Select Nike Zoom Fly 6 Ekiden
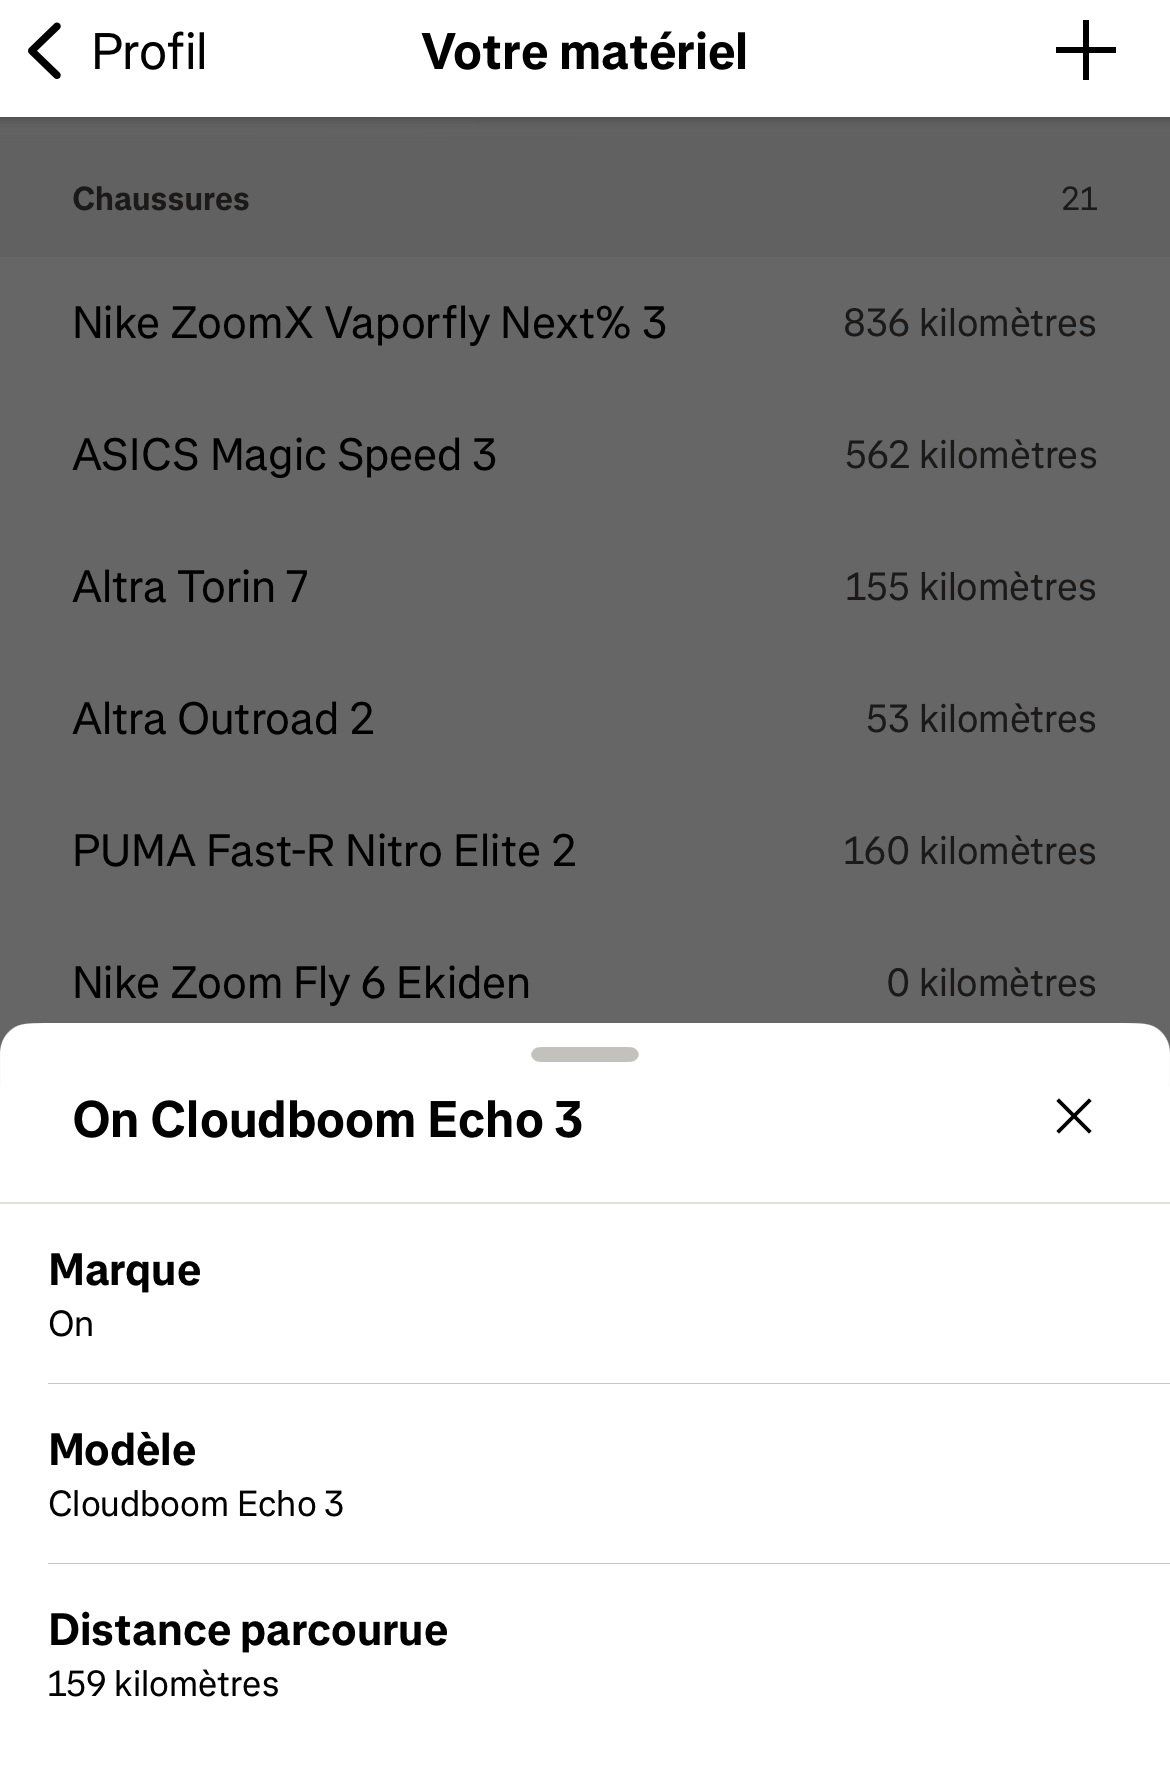This screenshot has width=1170, height=1776. [301, 983]
